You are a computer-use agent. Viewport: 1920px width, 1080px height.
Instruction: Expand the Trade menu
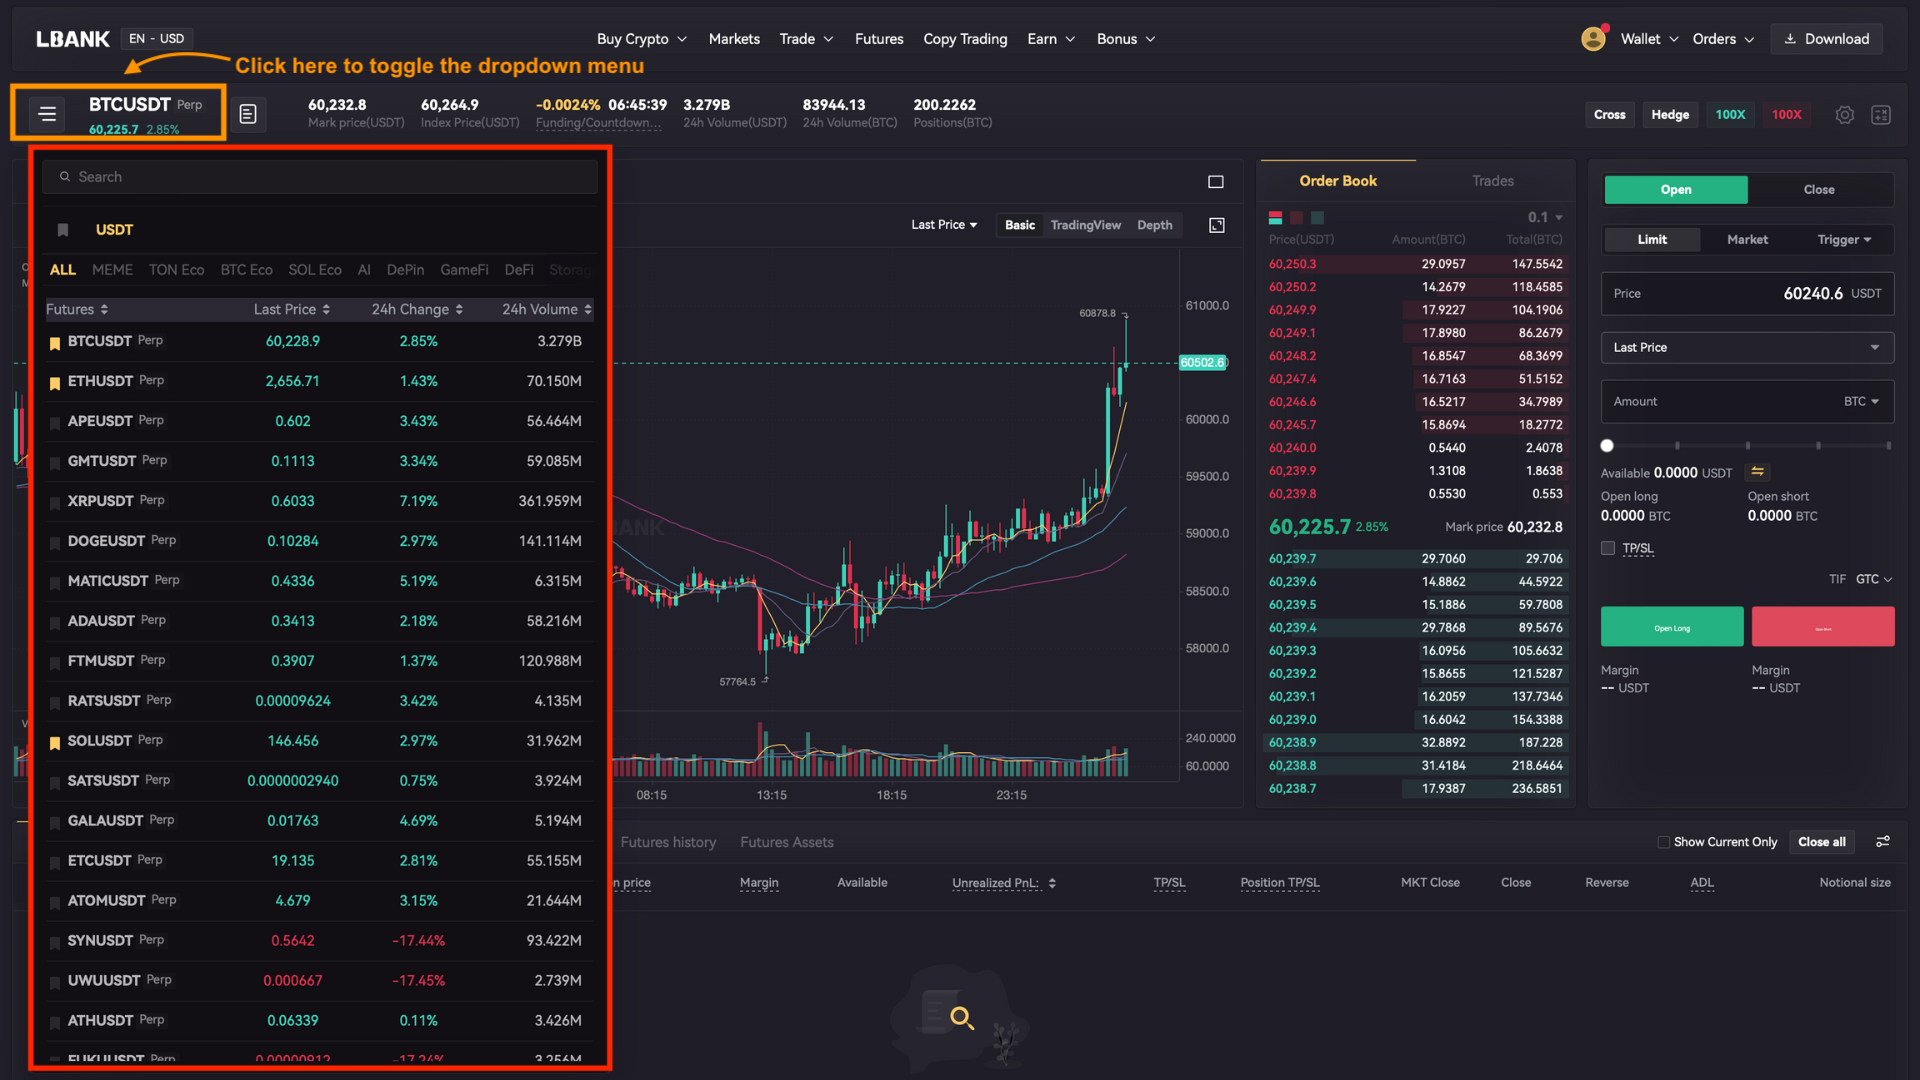pos(806,39)
